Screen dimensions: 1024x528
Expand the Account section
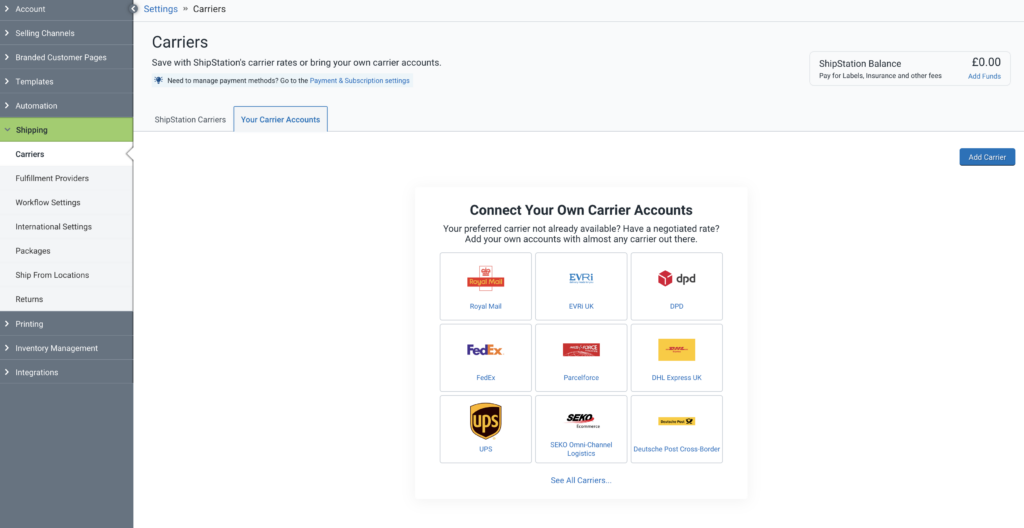tap(30, 9)
